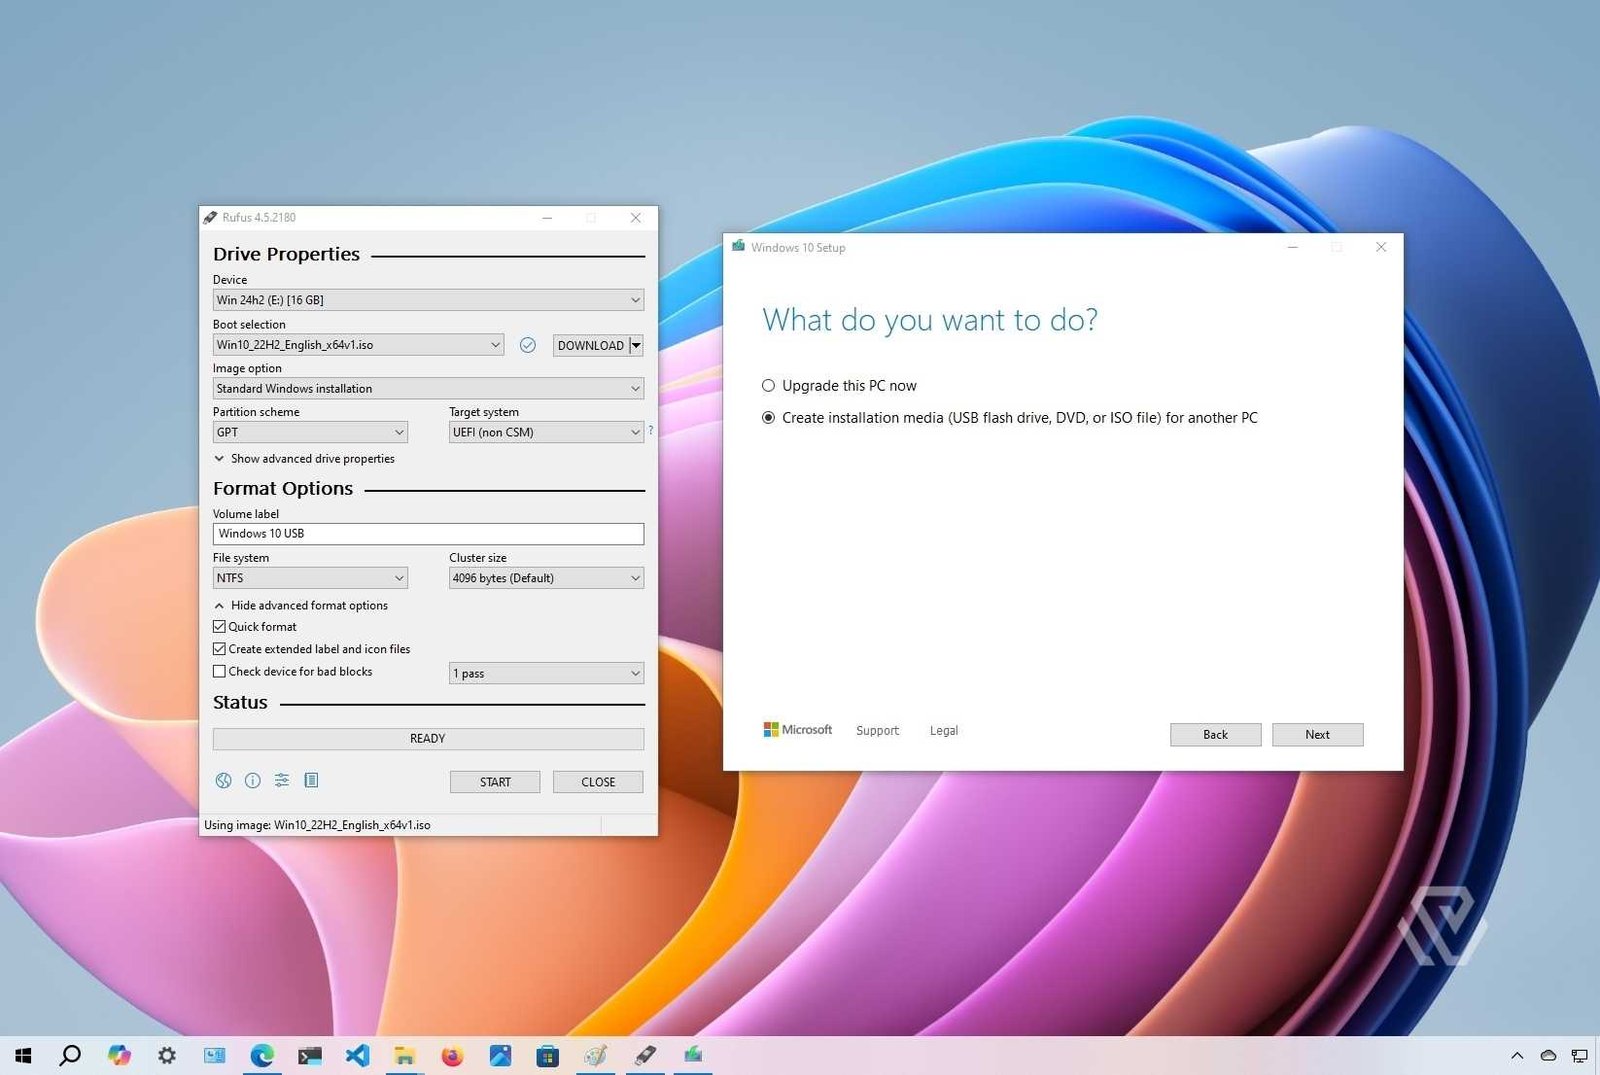
Task: Select Upgrade this PC now option
Action: 768,385
